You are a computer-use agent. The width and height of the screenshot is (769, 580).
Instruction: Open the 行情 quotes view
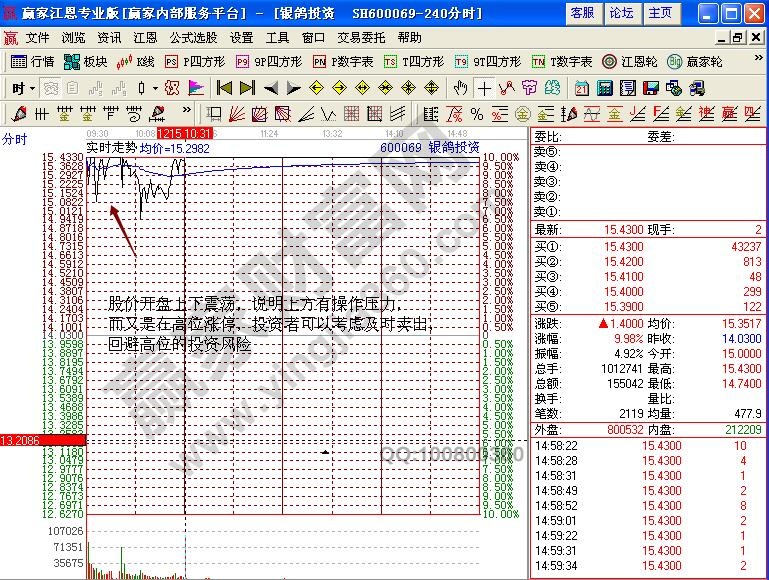pyautogui.click(x=32, y=61)
